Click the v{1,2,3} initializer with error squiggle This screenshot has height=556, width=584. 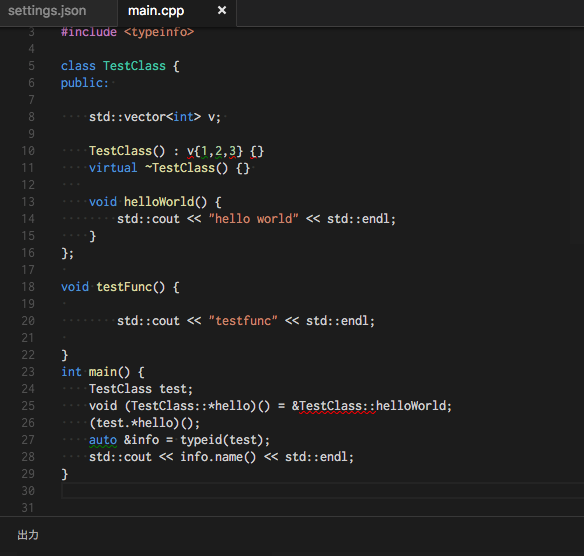215,151
